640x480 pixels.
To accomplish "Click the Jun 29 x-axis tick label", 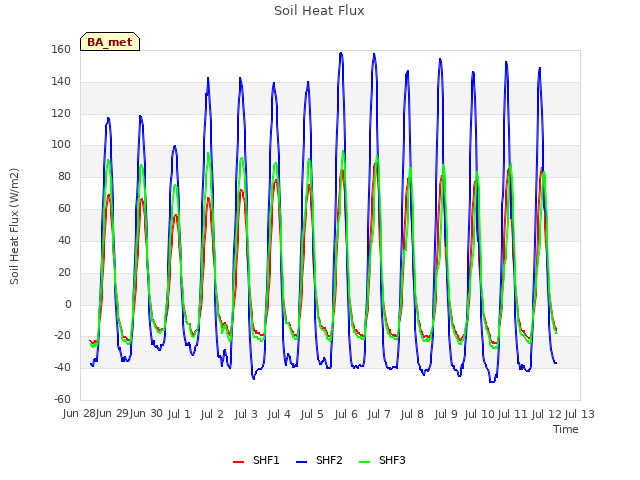I will [112, 414].
